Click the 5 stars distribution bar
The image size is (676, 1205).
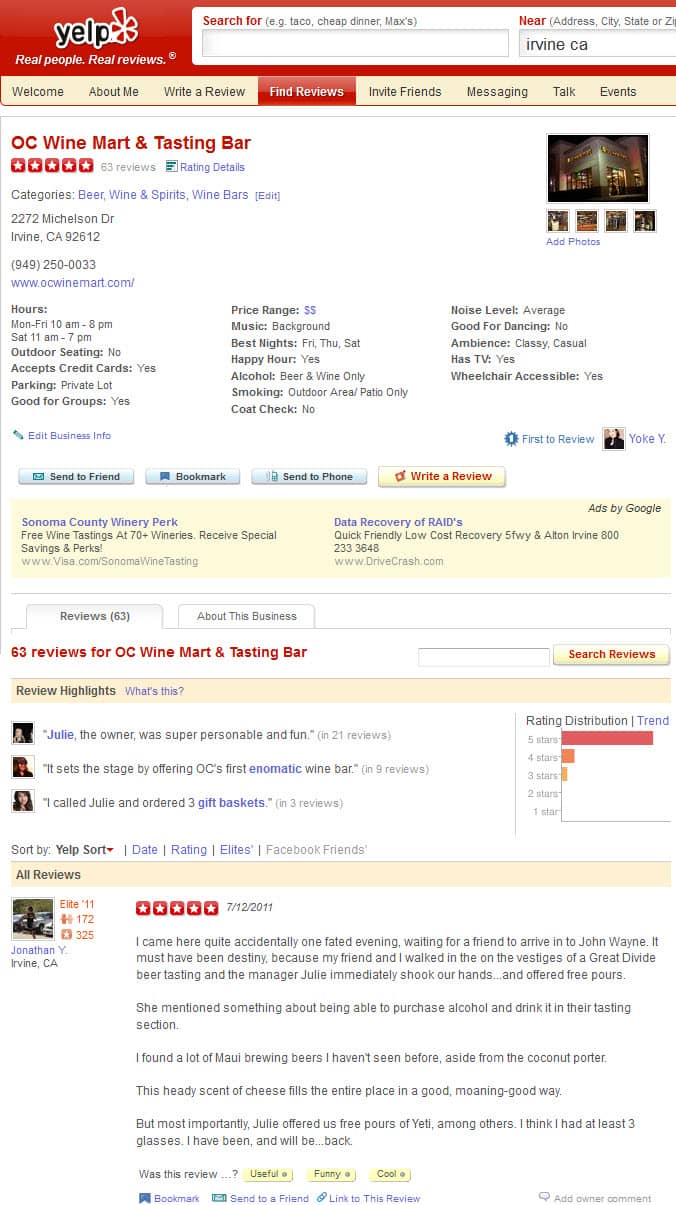pos(607,738)
